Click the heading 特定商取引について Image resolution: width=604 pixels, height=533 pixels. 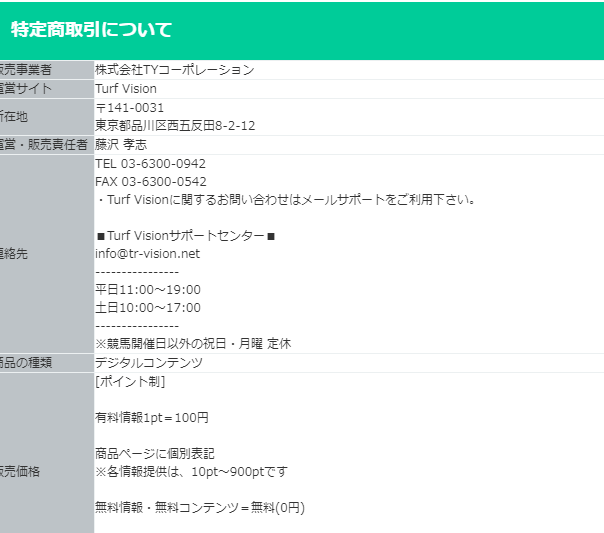click(91, 30)
